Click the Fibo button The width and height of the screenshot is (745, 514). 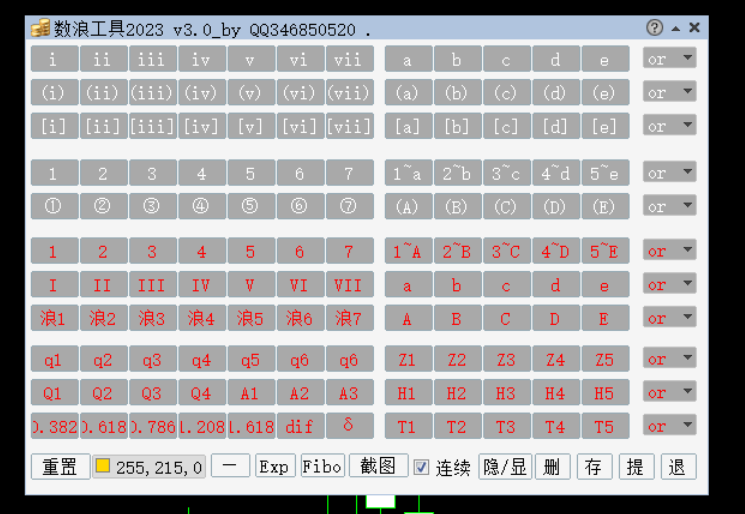coord(323,466)
